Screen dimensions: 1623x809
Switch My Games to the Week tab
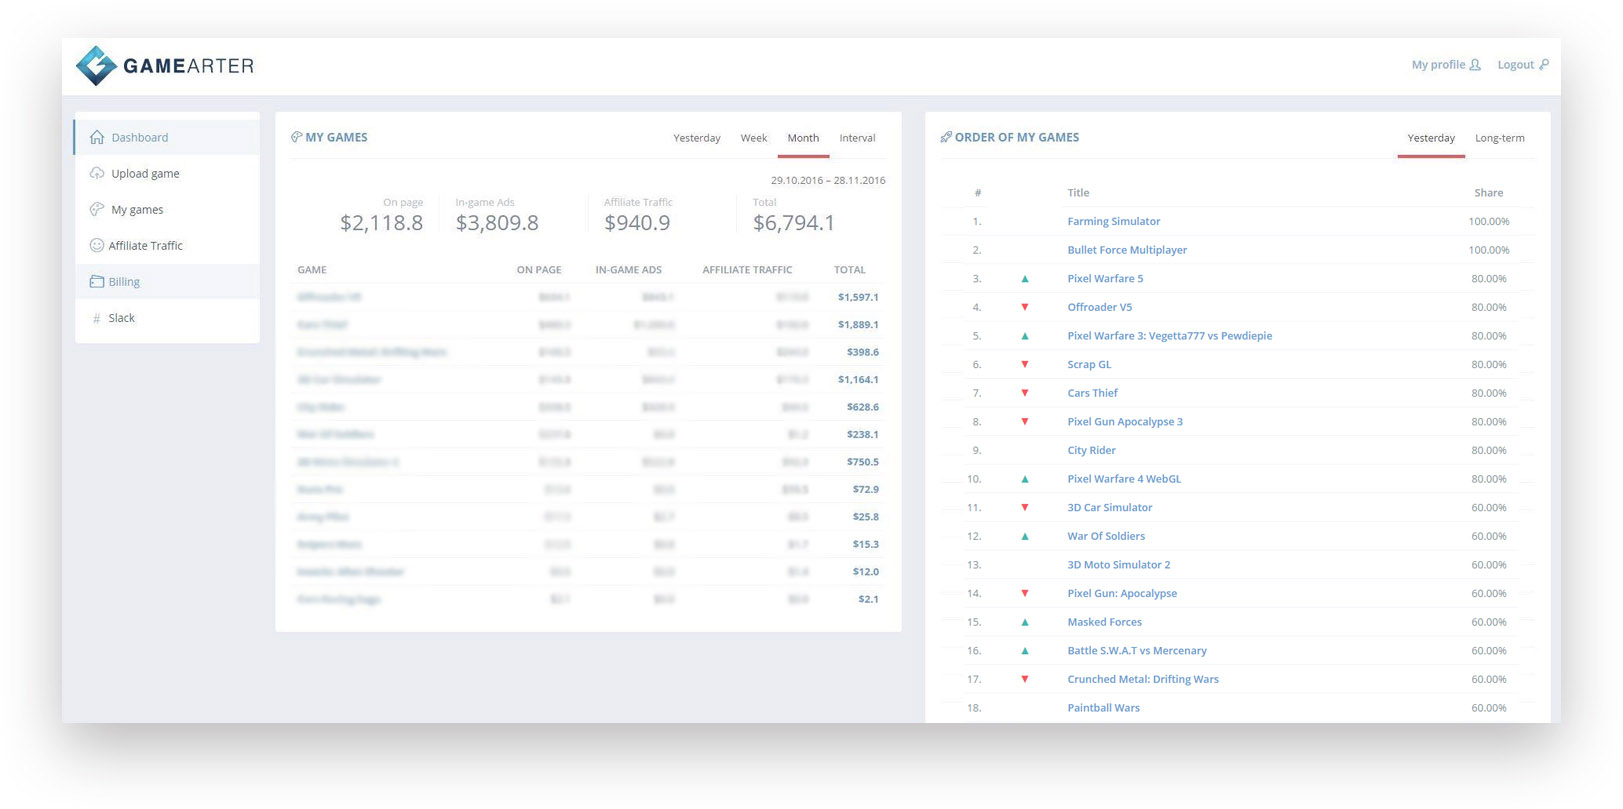tap(754, 138)
